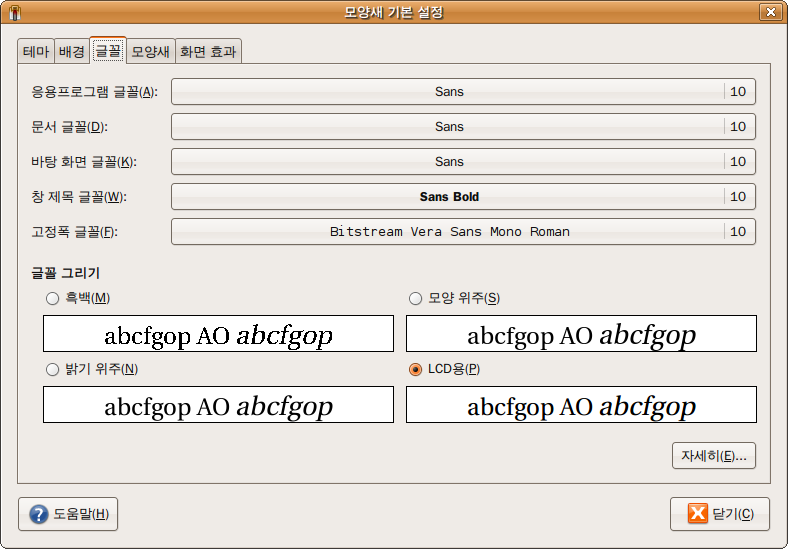Click the 닫기(C) close button
The image size is (788, 549).
click(x=720, y=514)
